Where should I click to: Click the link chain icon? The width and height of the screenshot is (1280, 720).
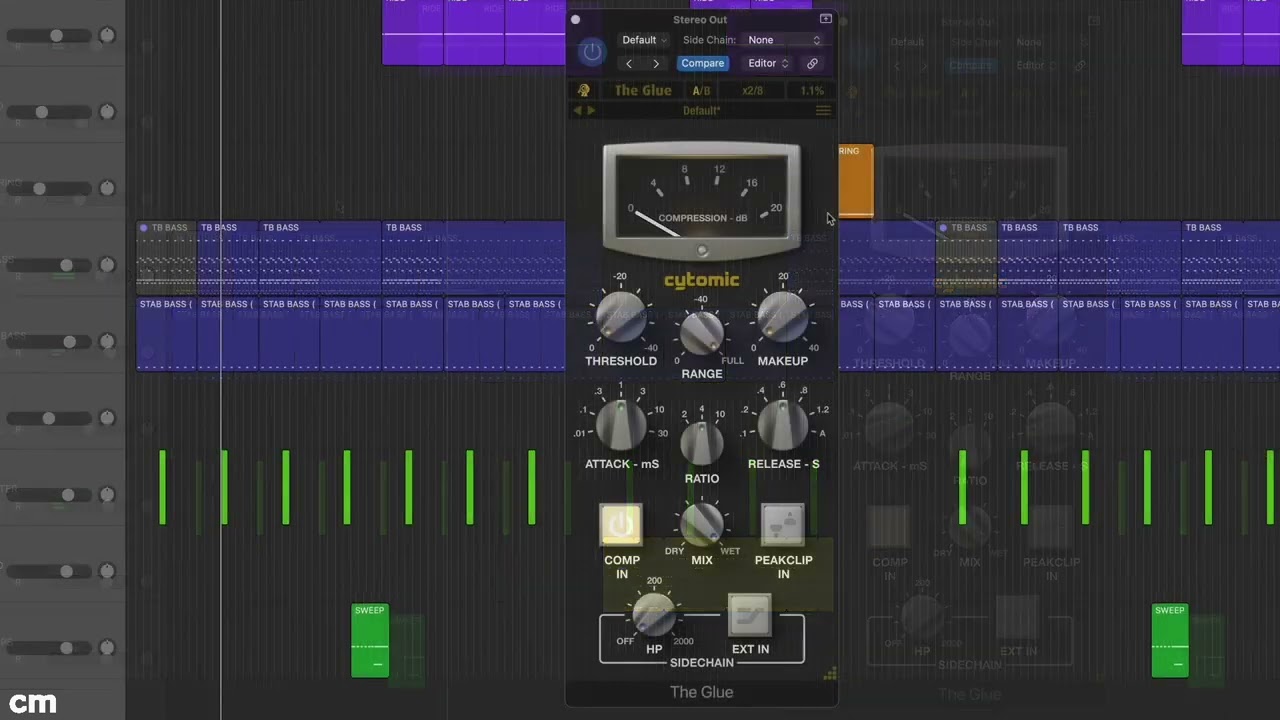coord(812,64)
